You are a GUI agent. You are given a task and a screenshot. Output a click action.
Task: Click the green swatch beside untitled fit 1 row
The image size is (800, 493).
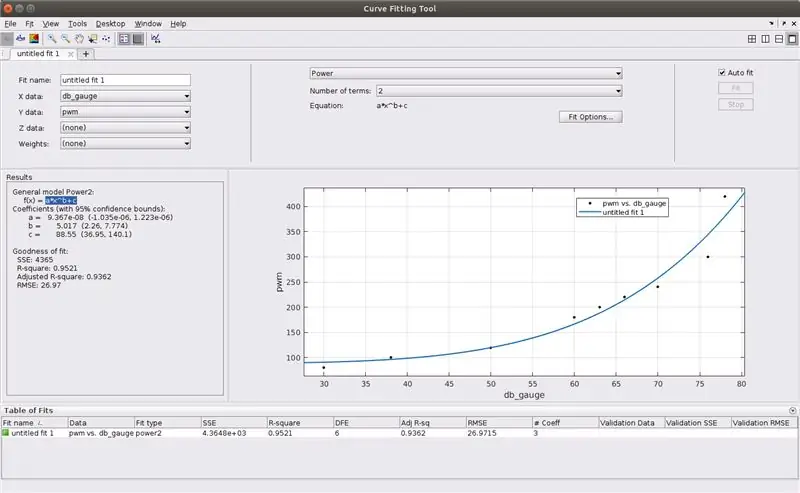pyautogui.click(x=6, y=433)
